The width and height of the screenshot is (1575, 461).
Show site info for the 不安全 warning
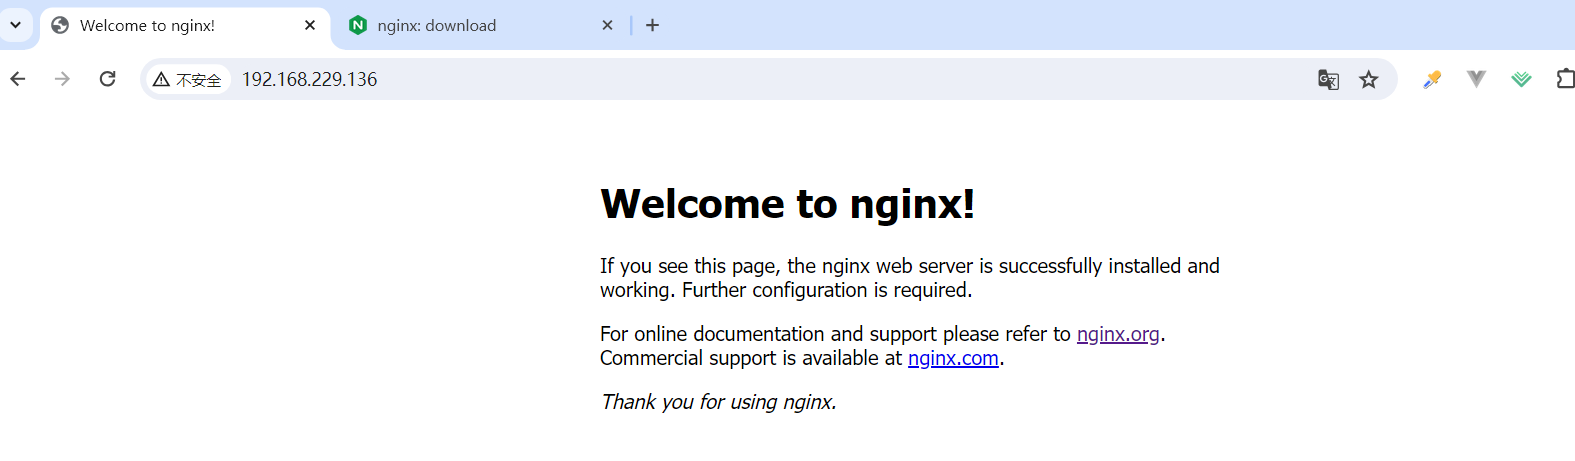188,80
